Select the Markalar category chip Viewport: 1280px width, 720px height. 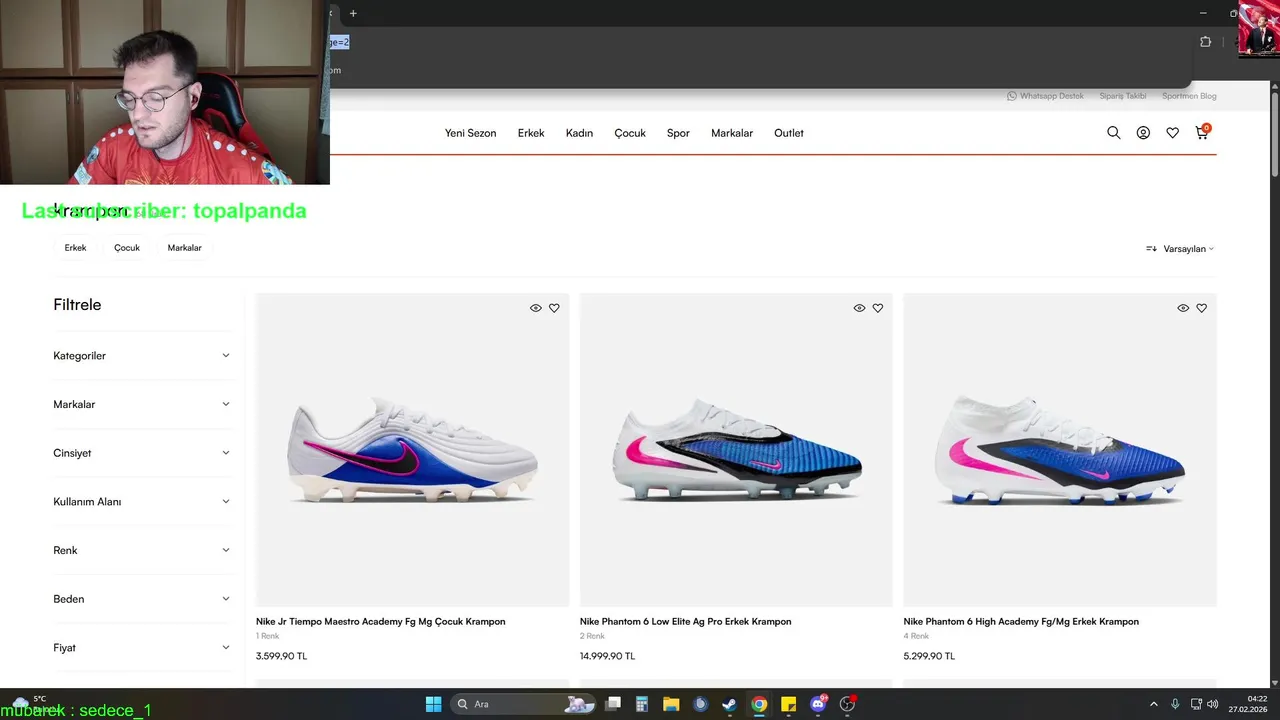185,248
